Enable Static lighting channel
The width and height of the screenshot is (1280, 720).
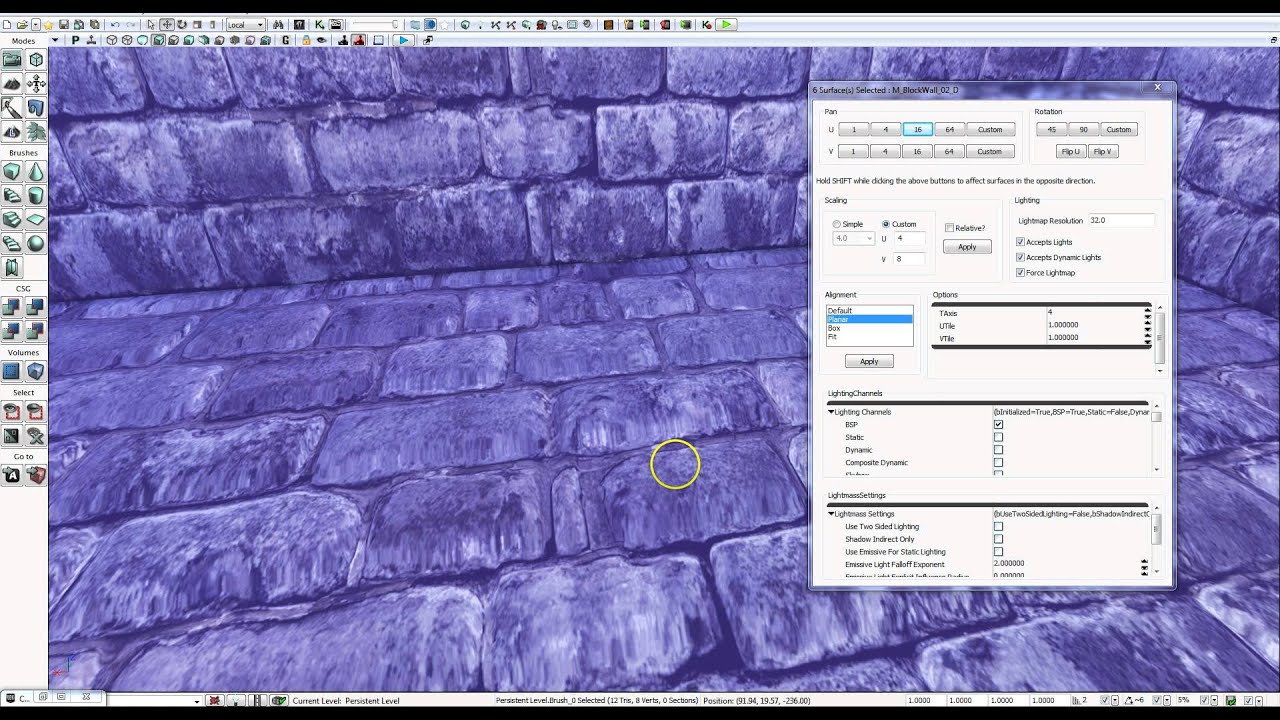[998, 437]
